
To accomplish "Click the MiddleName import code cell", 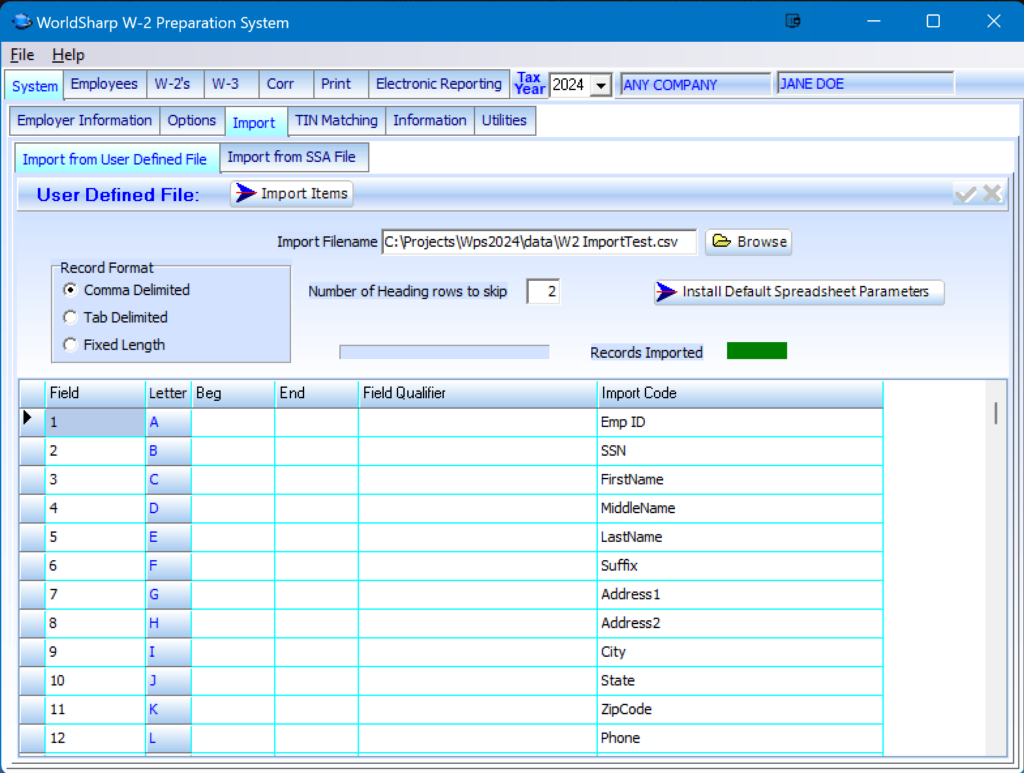I will 741,509.
